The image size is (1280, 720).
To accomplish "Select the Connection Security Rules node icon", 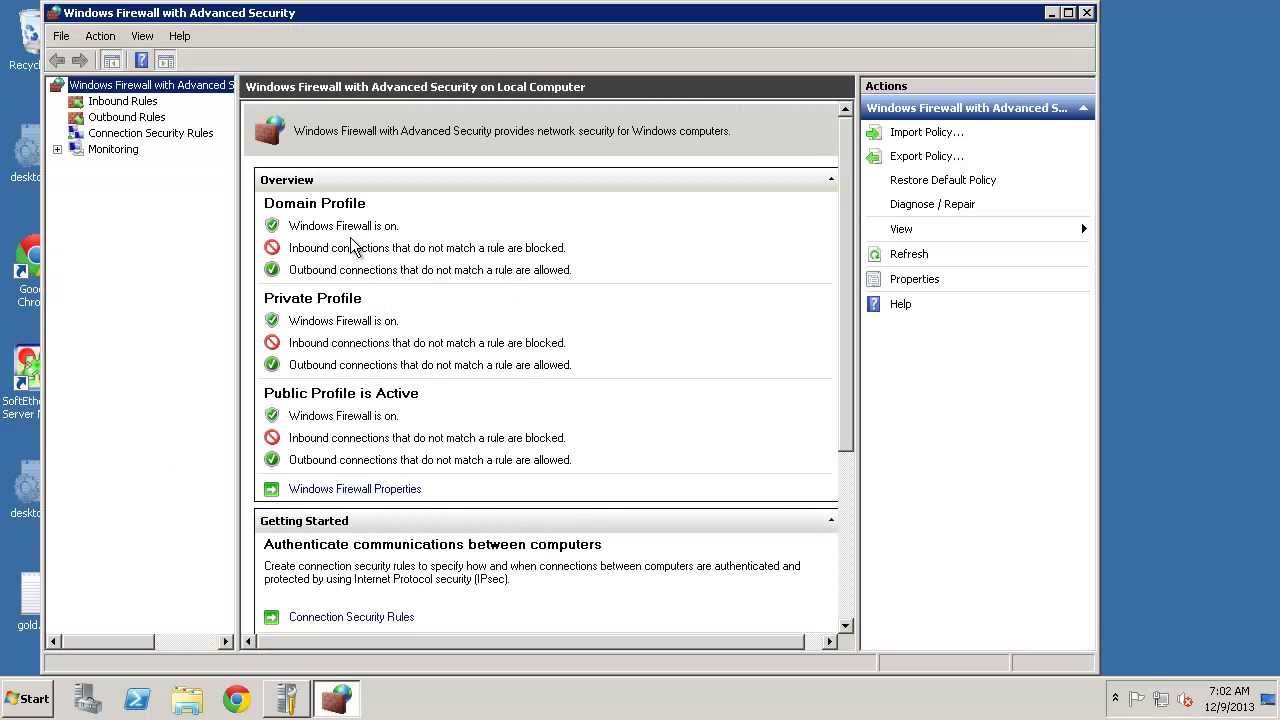I will [x=76, y=133].
